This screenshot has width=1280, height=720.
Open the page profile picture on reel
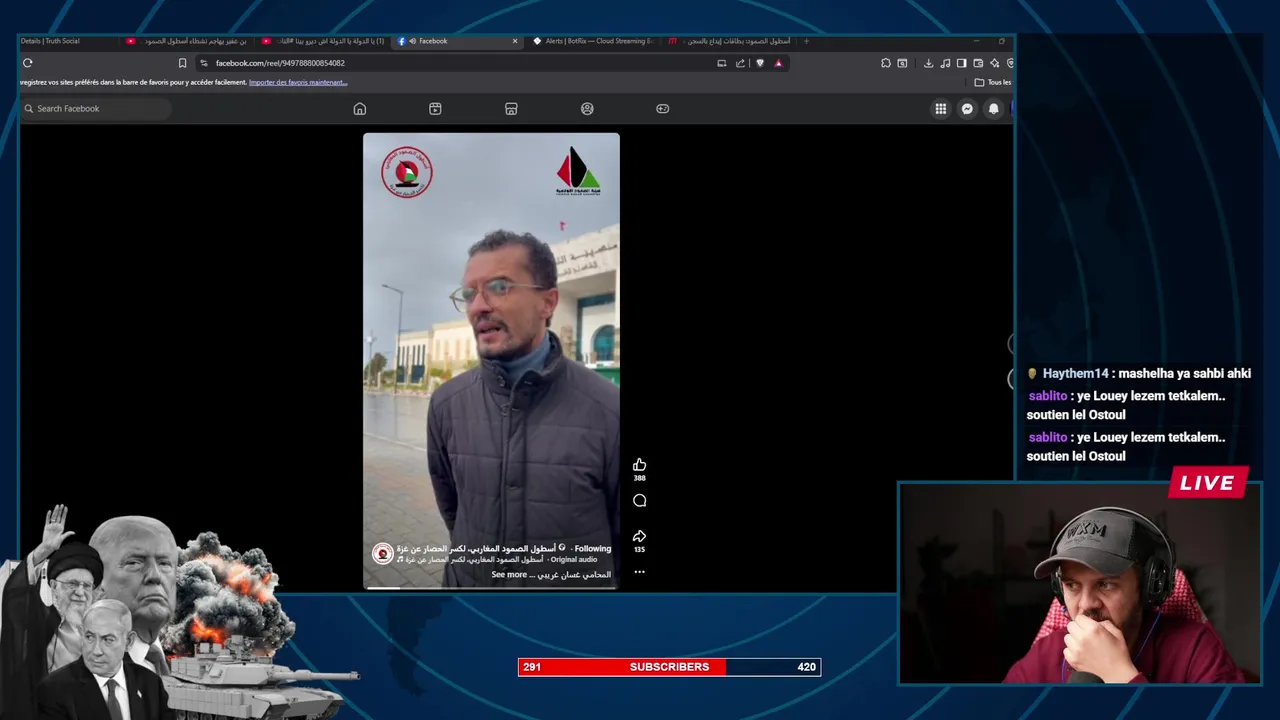pyautogui.click(x=382, y=554)
